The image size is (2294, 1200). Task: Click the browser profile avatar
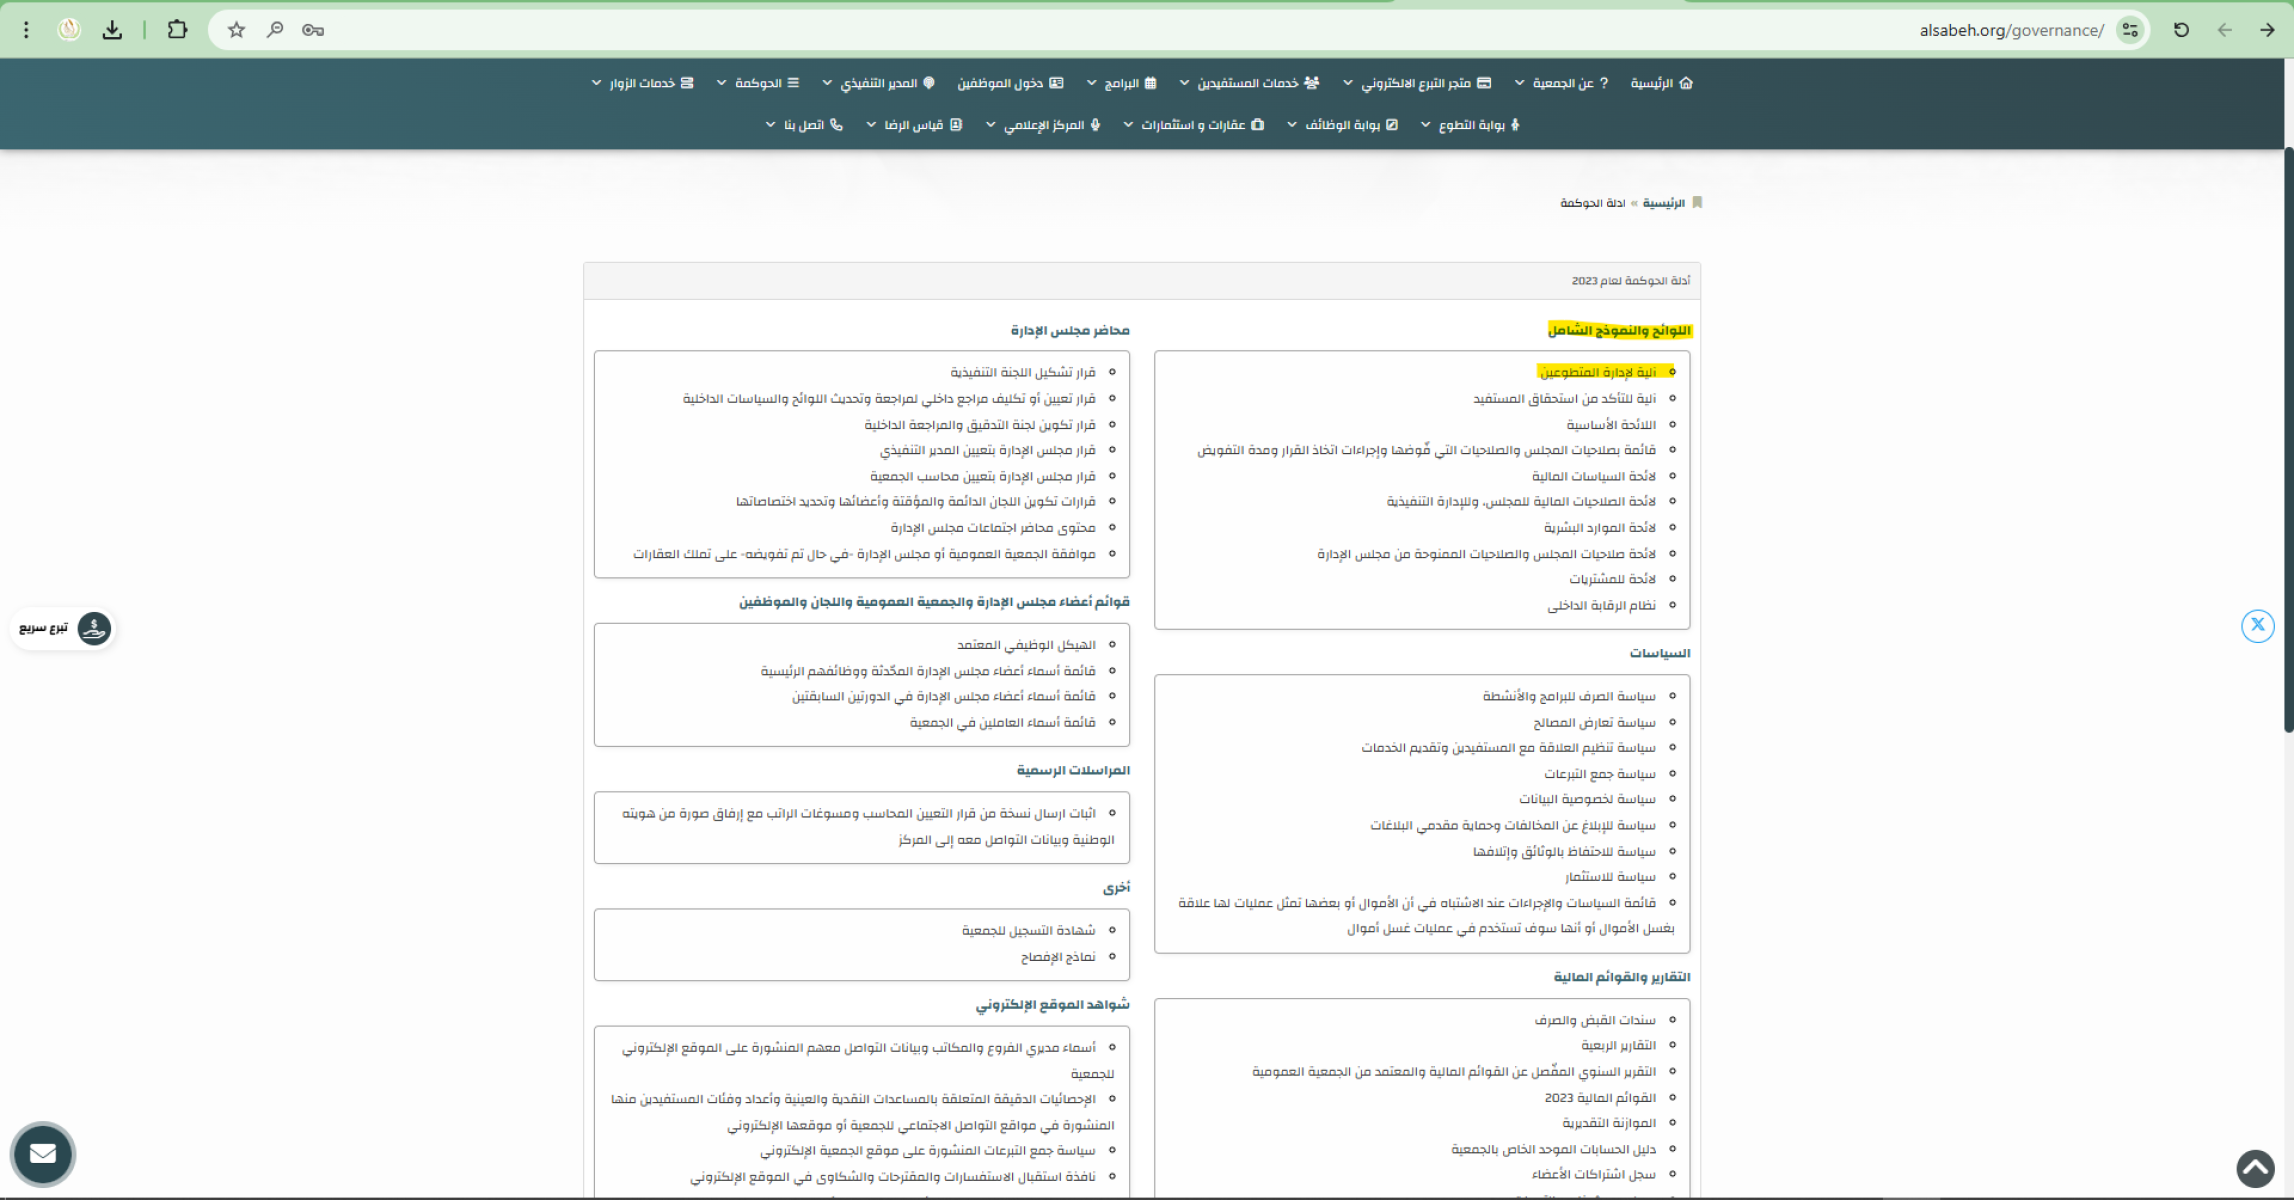(69, 30)
